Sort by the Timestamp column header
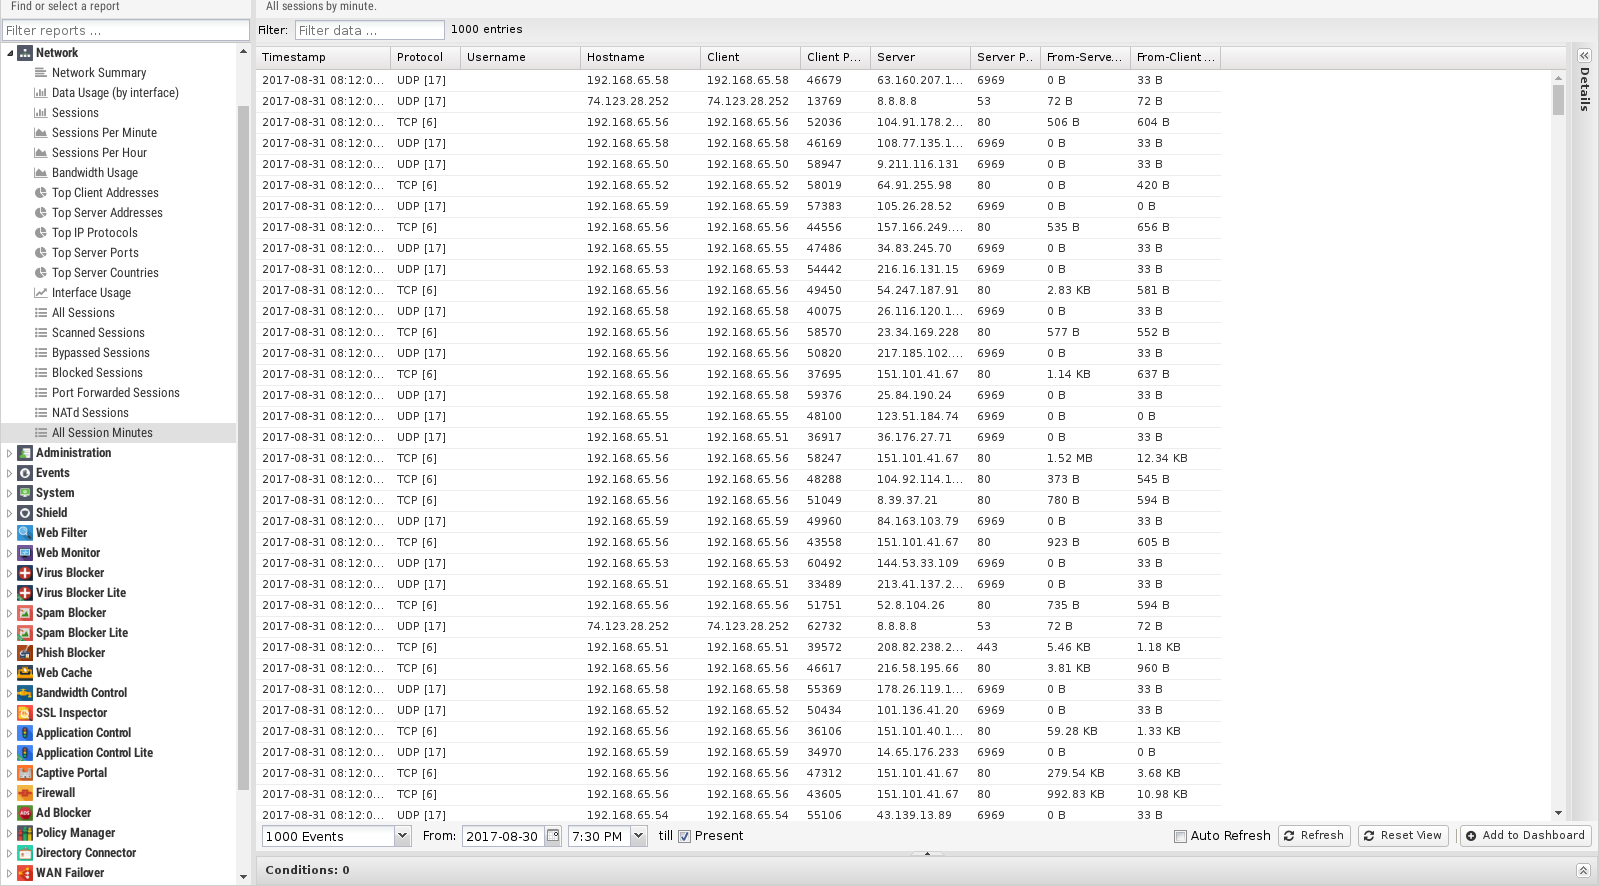 click(322, 57)
